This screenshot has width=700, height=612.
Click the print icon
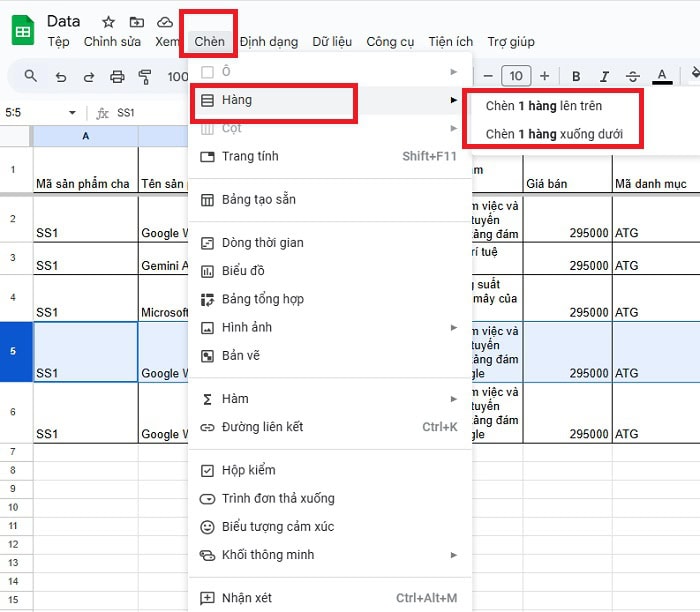(x=117, y=77)
